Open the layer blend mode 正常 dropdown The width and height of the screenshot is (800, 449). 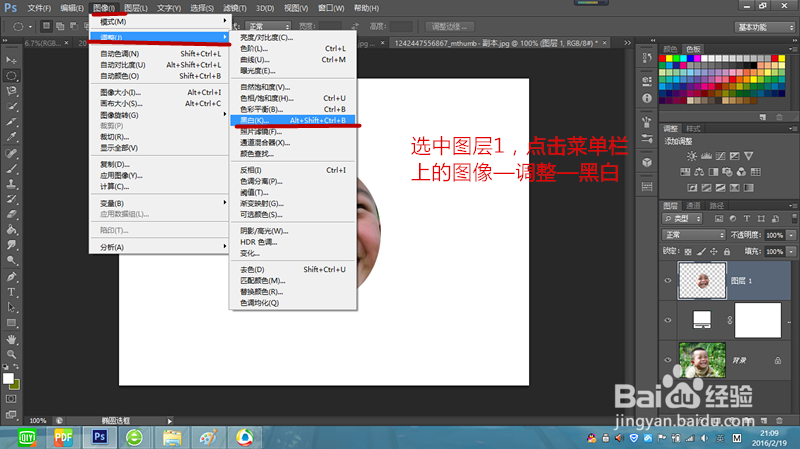[693, 235]
